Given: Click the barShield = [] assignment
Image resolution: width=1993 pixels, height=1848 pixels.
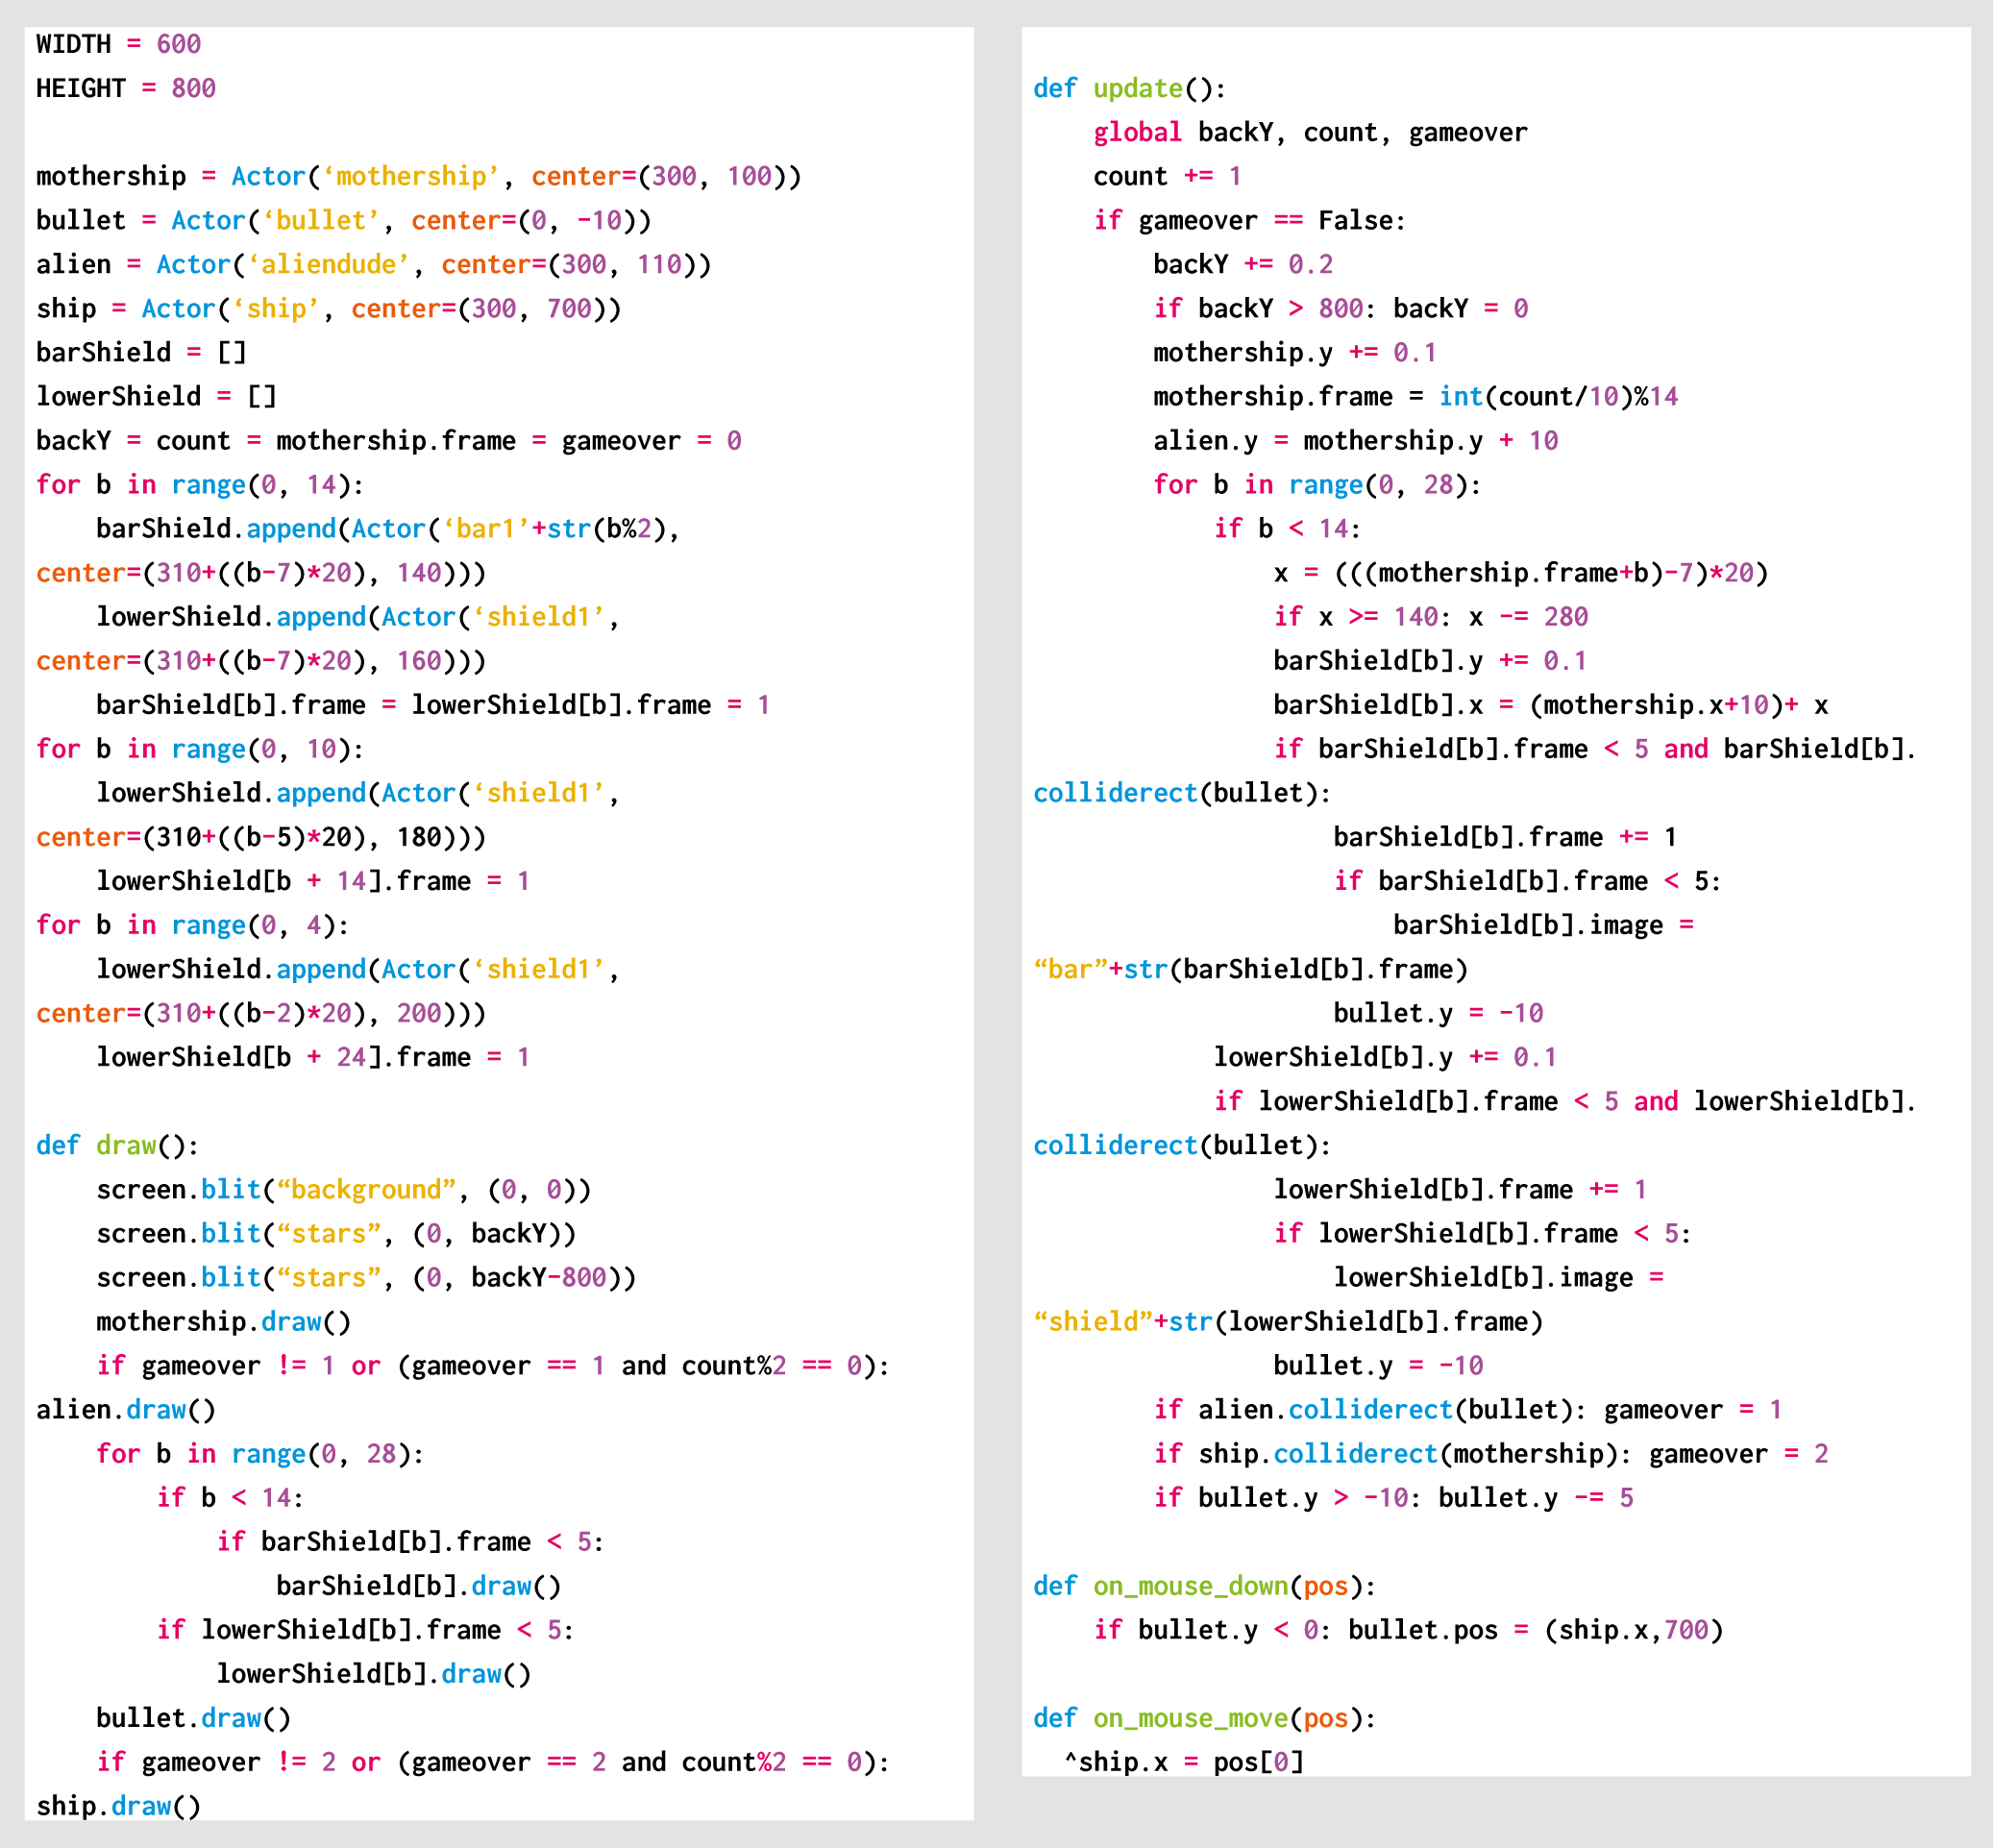Looking at the screenshot, I should [x=140, y=352].
